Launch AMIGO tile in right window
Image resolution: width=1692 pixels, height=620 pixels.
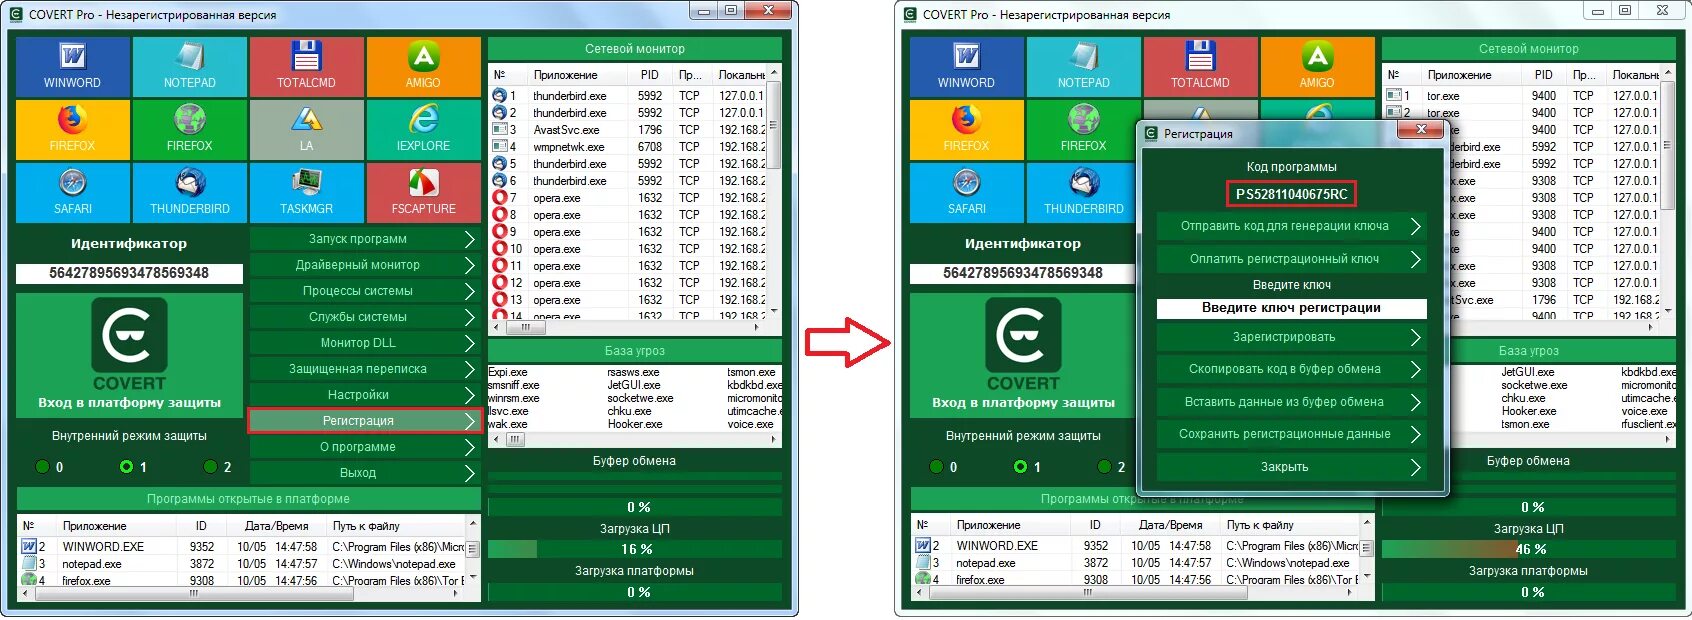pyautogui.click(x=1317, y=67)
